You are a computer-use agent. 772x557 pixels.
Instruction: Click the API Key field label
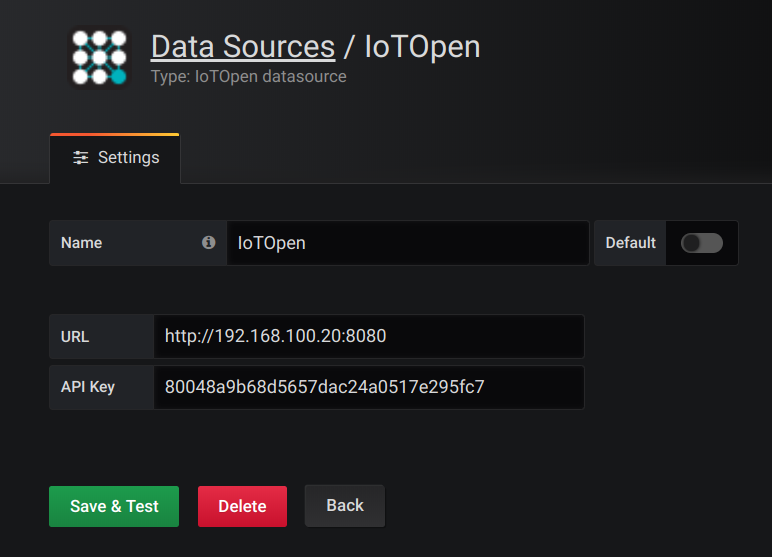(88, 387)
